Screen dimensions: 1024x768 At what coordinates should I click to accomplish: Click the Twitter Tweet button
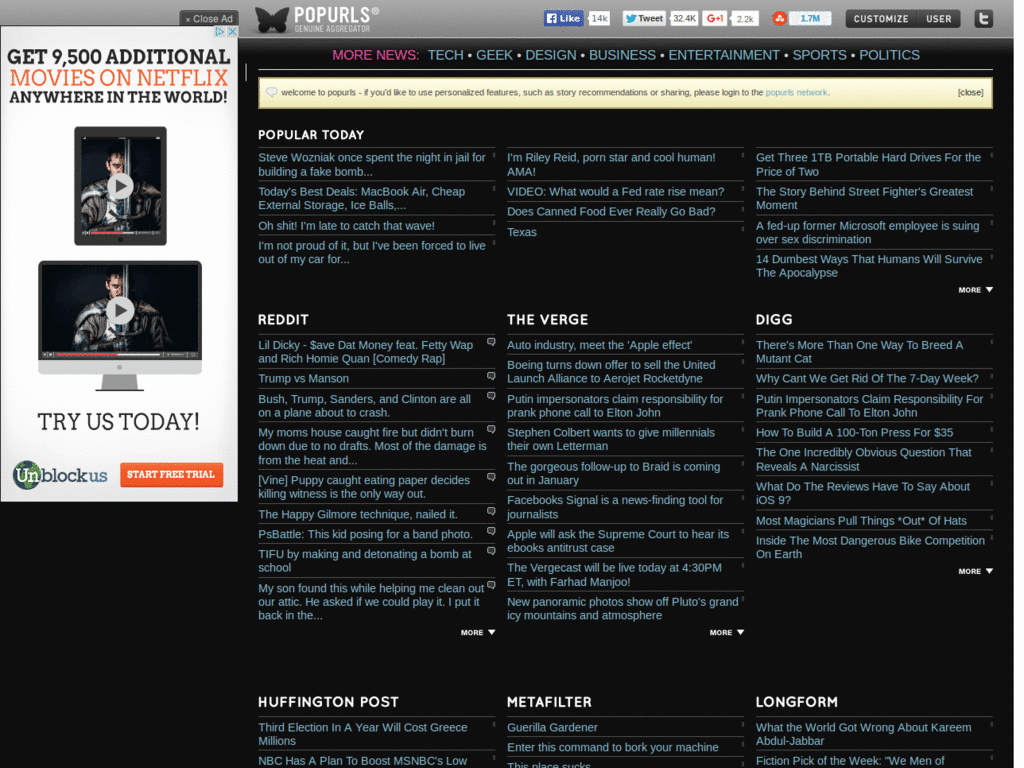[644, 18]
